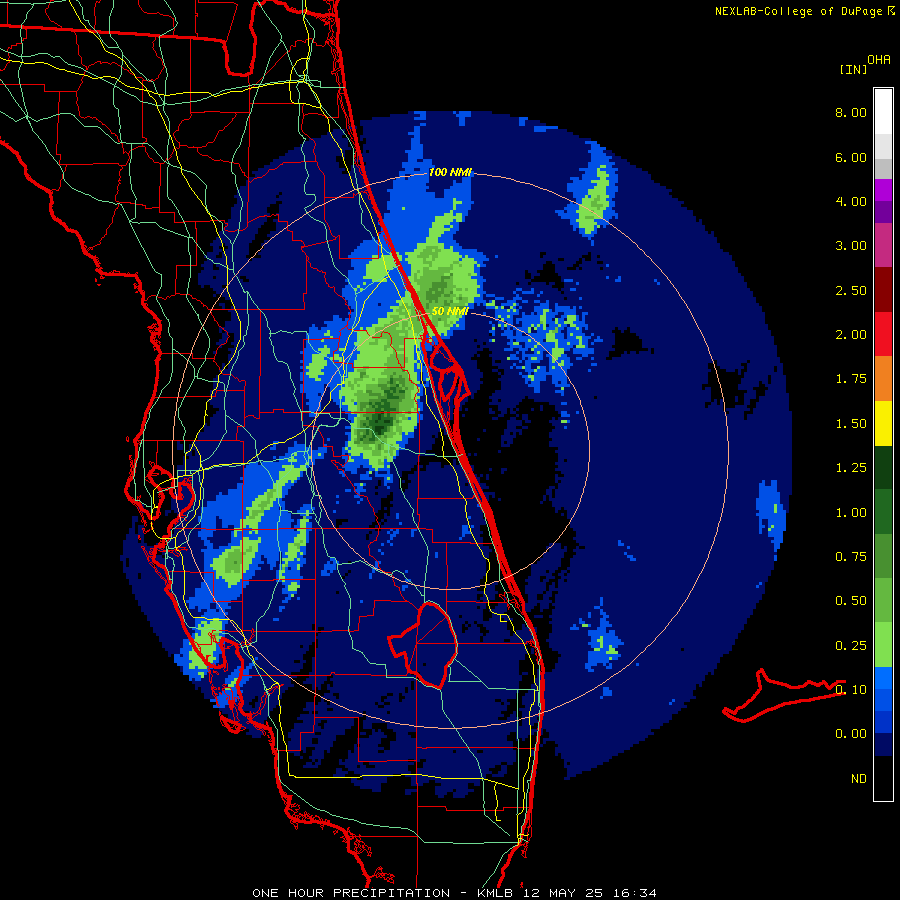The height and width of the screenshot is (900, 900).
Task: Click the pink 3.00 inch legend swatch
Action: [x=883, y=245]
